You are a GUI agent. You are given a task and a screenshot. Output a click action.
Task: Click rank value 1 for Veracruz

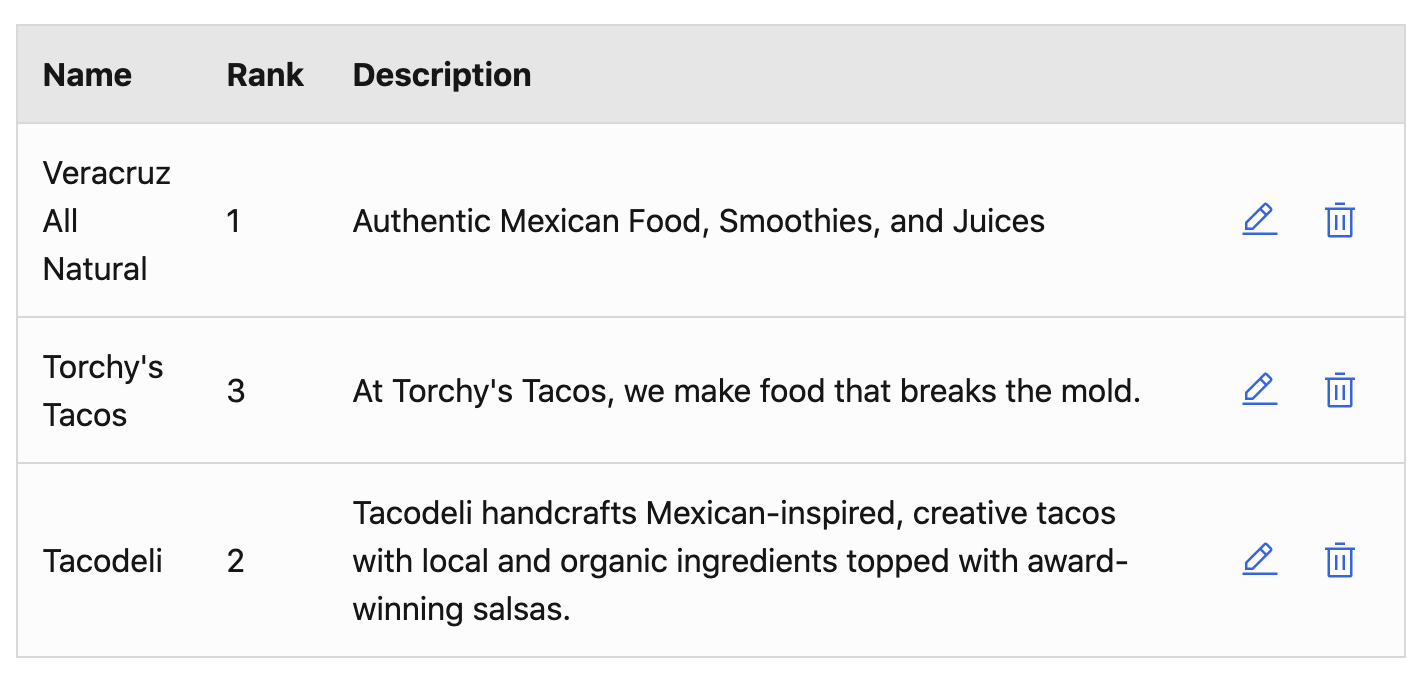tap(234, 221)
